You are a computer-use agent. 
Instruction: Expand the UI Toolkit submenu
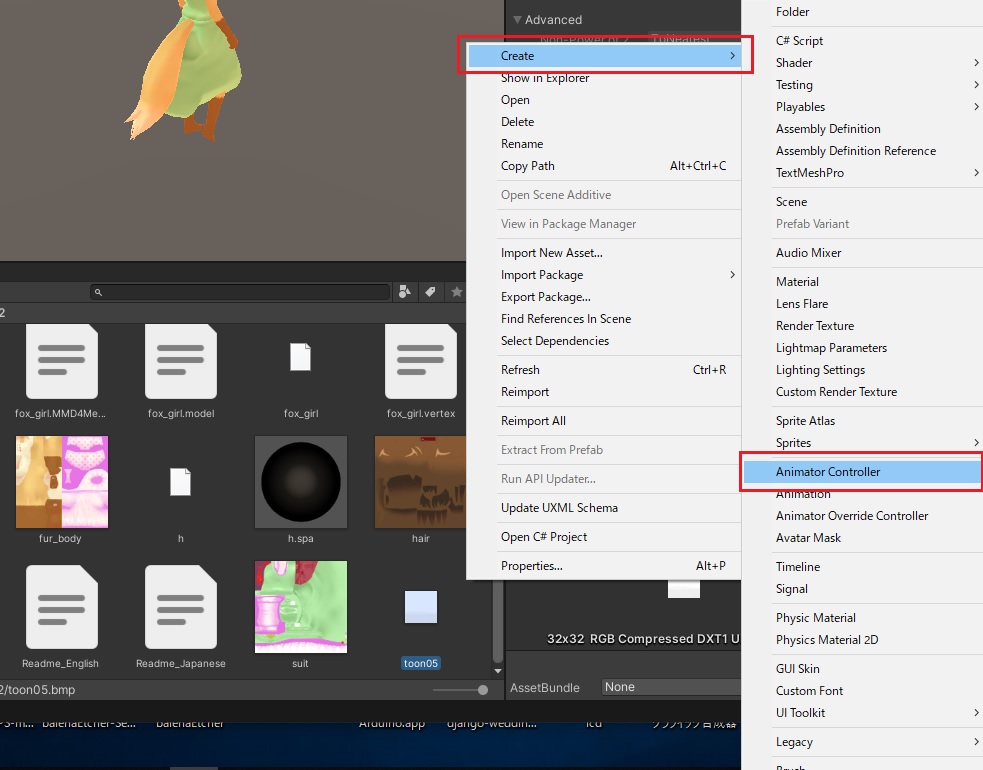[x=862, y=713]
